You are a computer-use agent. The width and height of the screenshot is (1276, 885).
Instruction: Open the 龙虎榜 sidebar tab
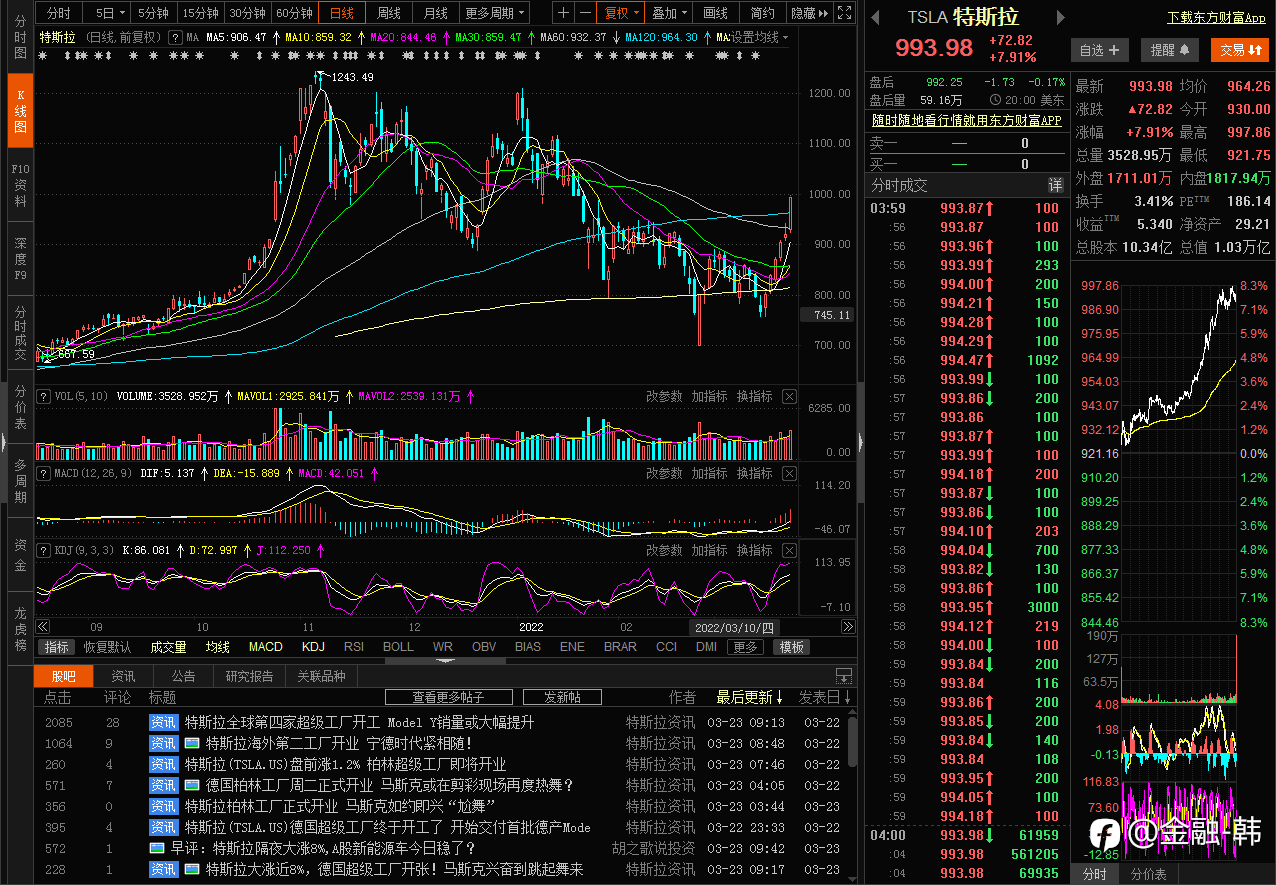[x=20, y=628]
